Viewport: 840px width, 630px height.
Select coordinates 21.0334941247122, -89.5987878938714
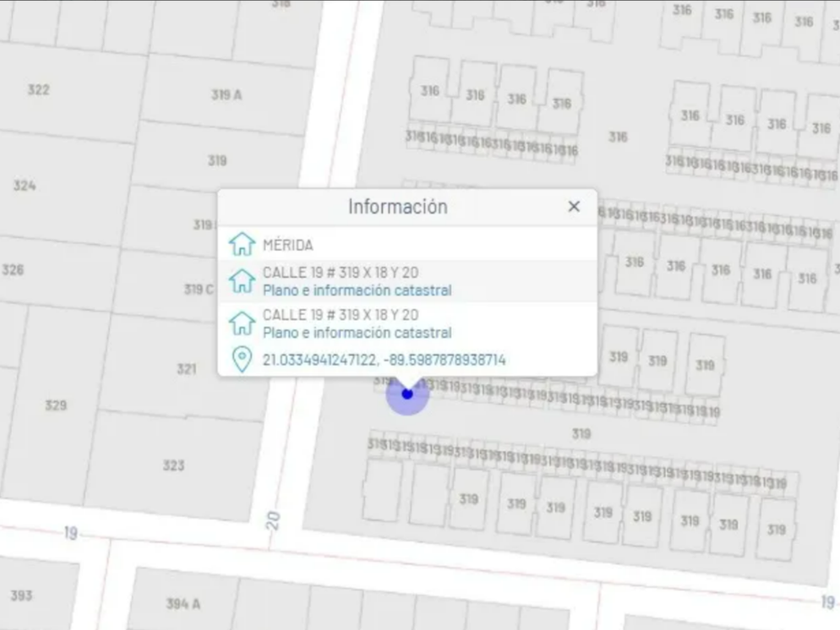[x=384, y=359]
